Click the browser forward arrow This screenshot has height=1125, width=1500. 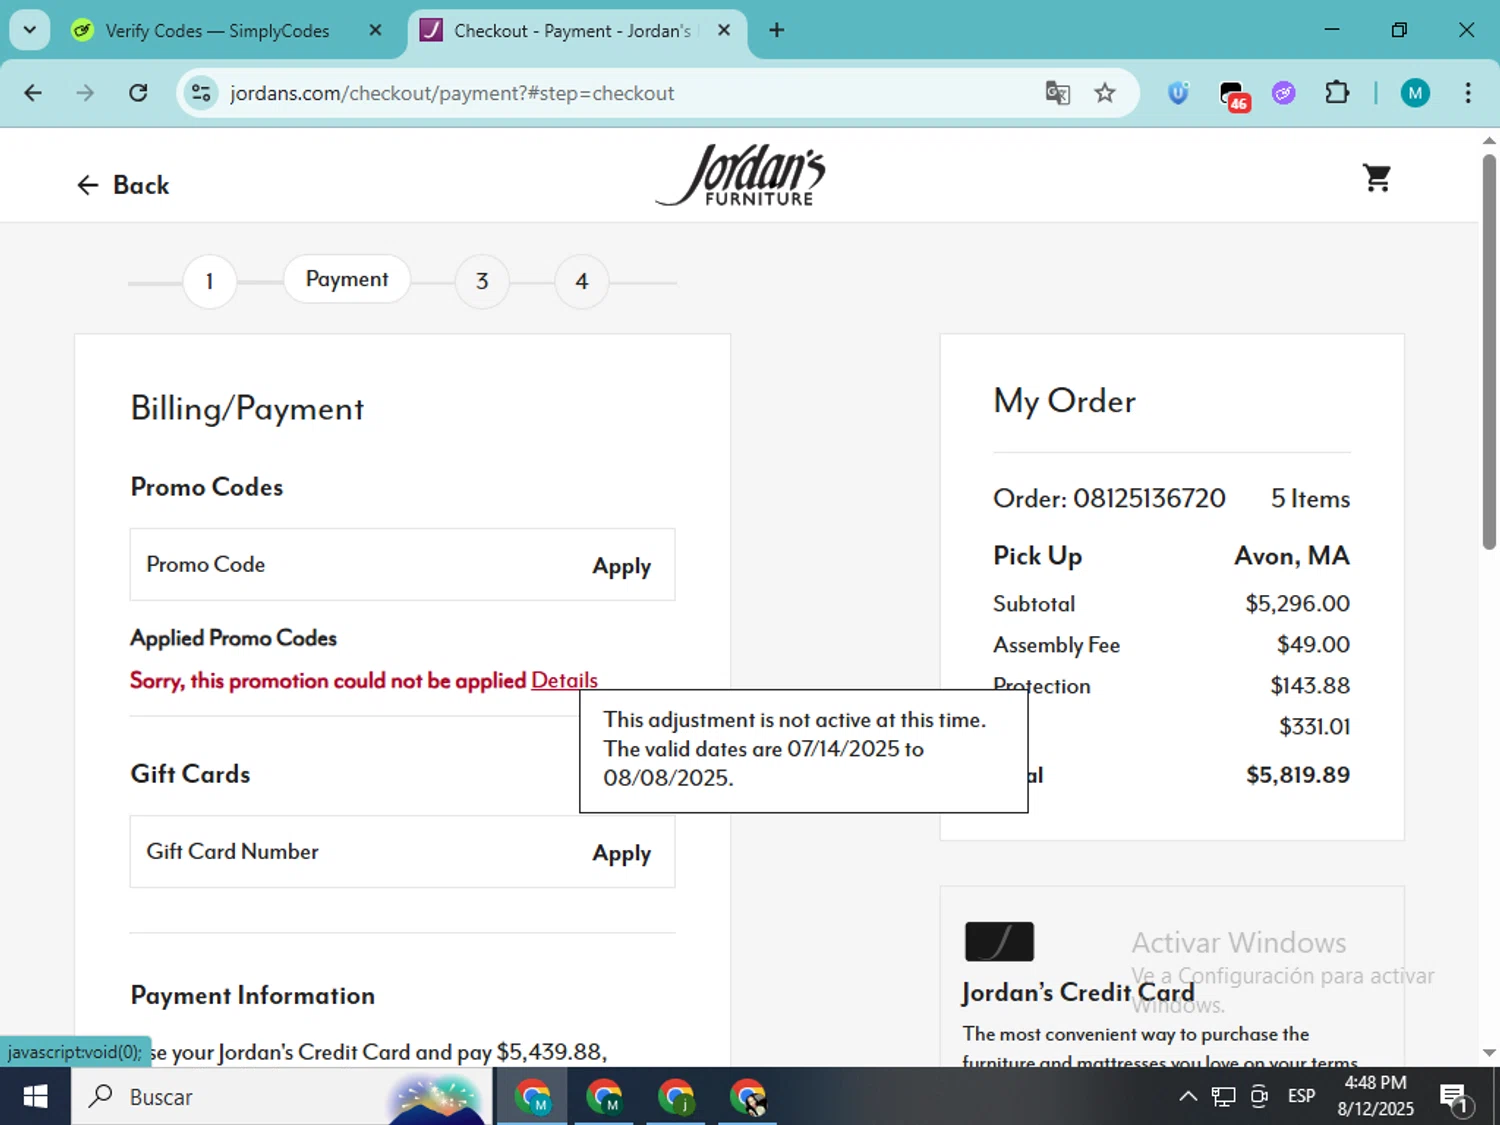(x=85, y=93)
